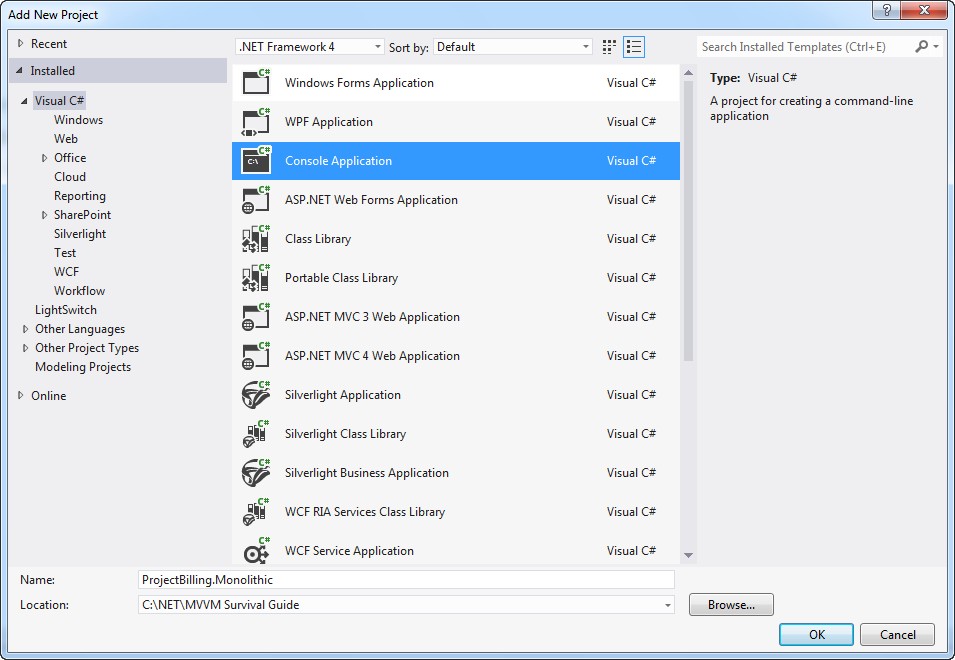Expand the SharePoint tree node
Image resolution: width=955 pixels, height=660 pixels.
coord(44,215)
